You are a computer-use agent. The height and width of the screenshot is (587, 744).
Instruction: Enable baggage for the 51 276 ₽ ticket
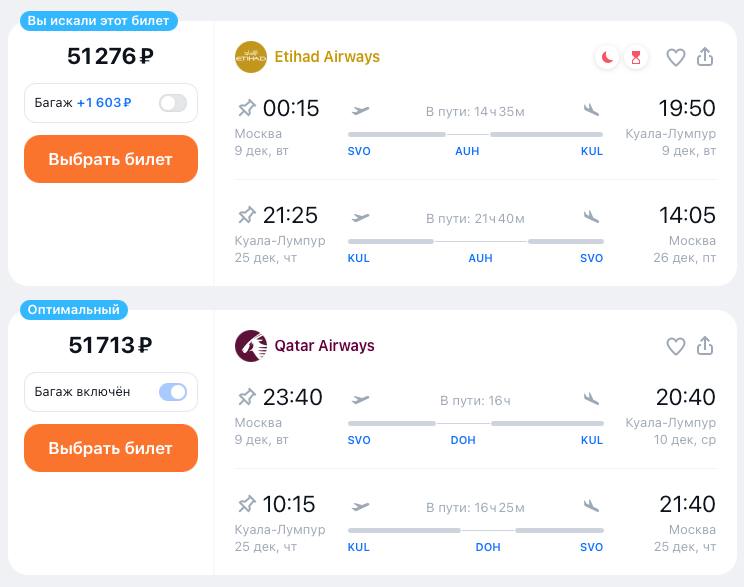coord(172,103)
